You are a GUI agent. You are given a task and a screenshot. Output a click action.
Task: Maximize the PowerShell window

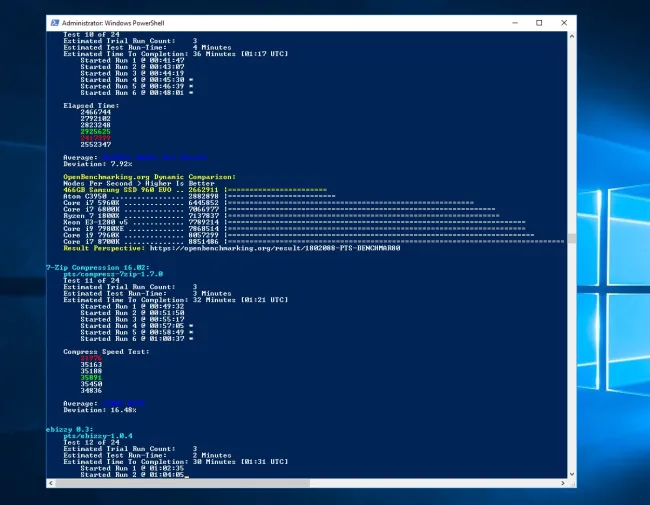pos(539,23)
